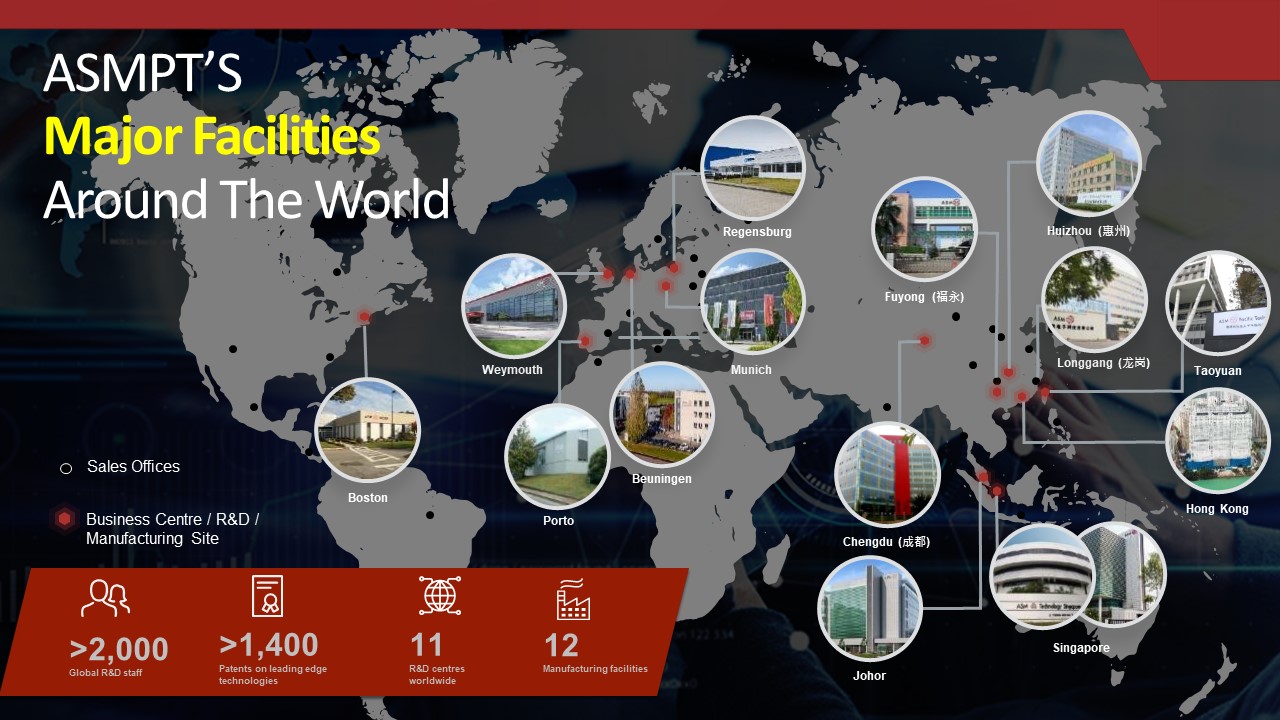Click the 'Huizhou (惠州)' label
Image resolution: width=1280 pixels, height=720 pixels.
pyautogui.click(x=1089, y=231)
